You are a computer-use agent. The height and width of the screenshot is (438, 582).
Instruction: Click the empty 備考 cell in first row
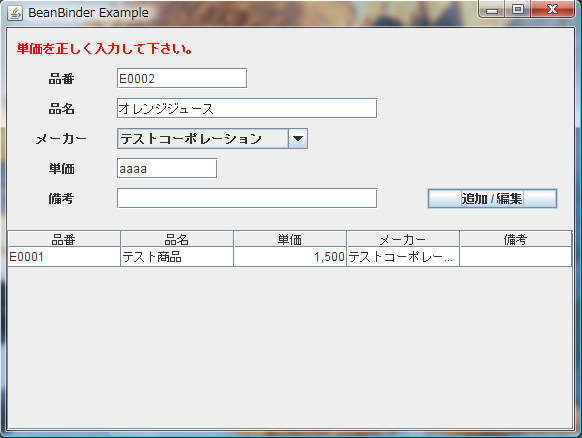[x=516, y=257]
